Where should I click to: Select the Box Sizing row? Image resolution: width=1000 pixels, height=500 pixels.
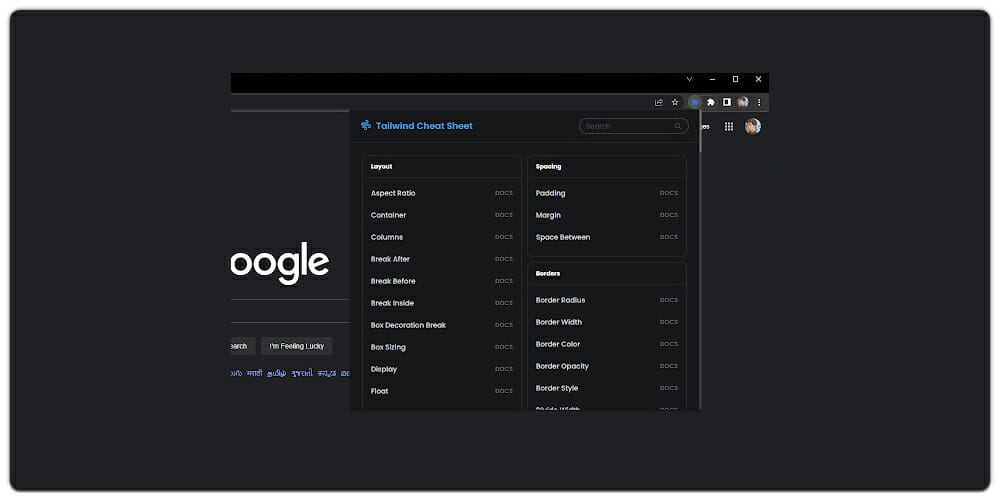388,347
